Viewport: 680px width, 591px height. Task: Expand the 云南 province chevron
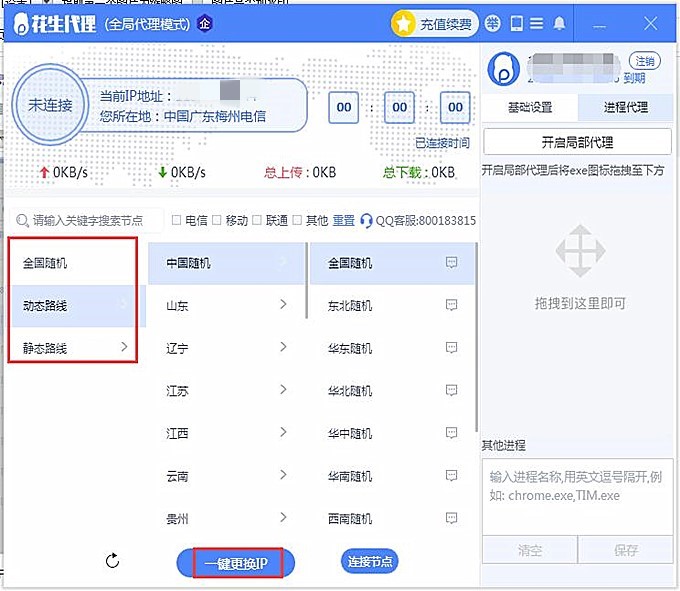click(x=283, y=474)
